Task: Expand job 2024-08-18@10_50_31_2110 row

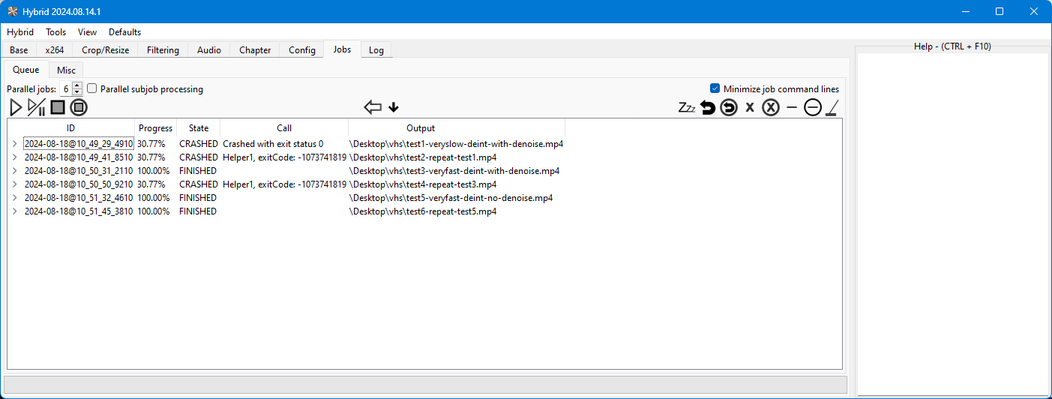Action: pyautogui.click(x=15, y=171)
